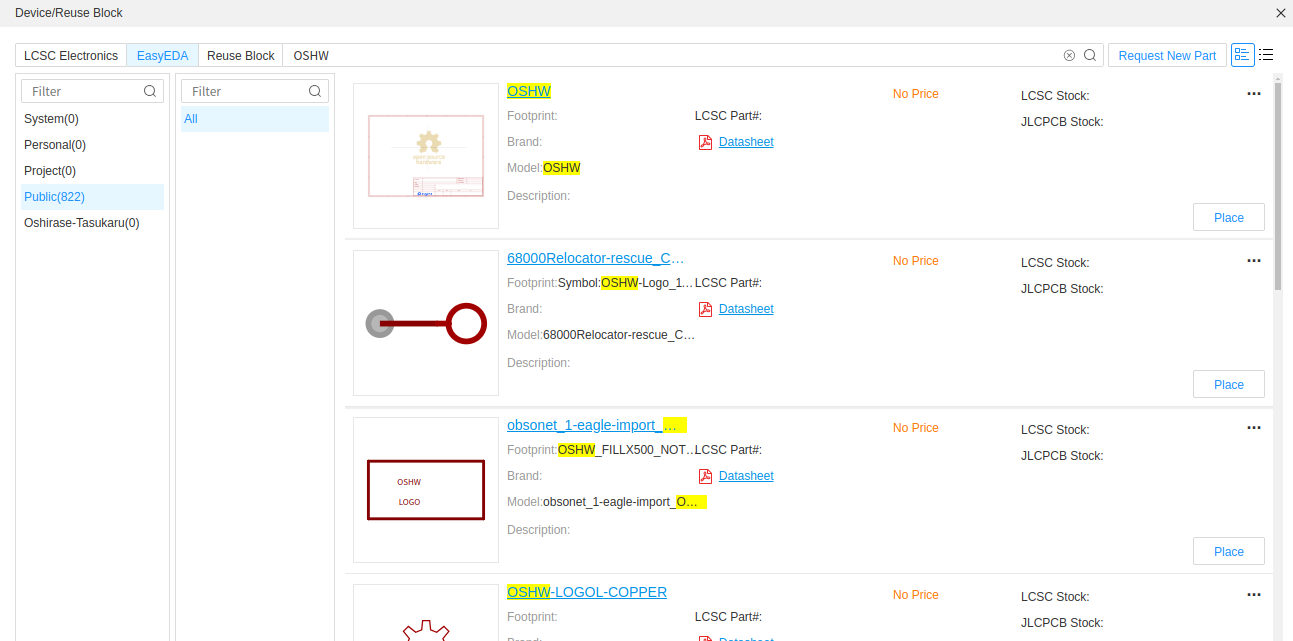Image resolution: width=1293 pixels, height=641 pixels.
Task: Click PDF icon in obsonet_1-eagle-import row
Action: point(705,476)
